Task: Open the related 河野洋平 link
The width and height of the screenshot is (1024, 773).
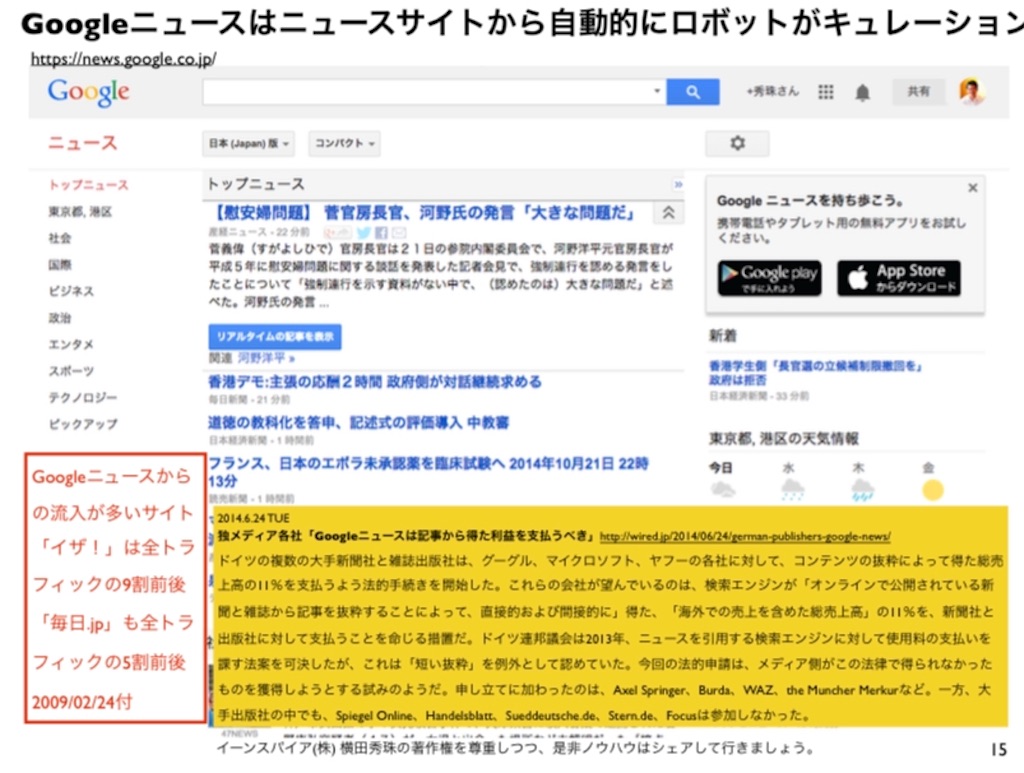Action: tap(266, 358)
